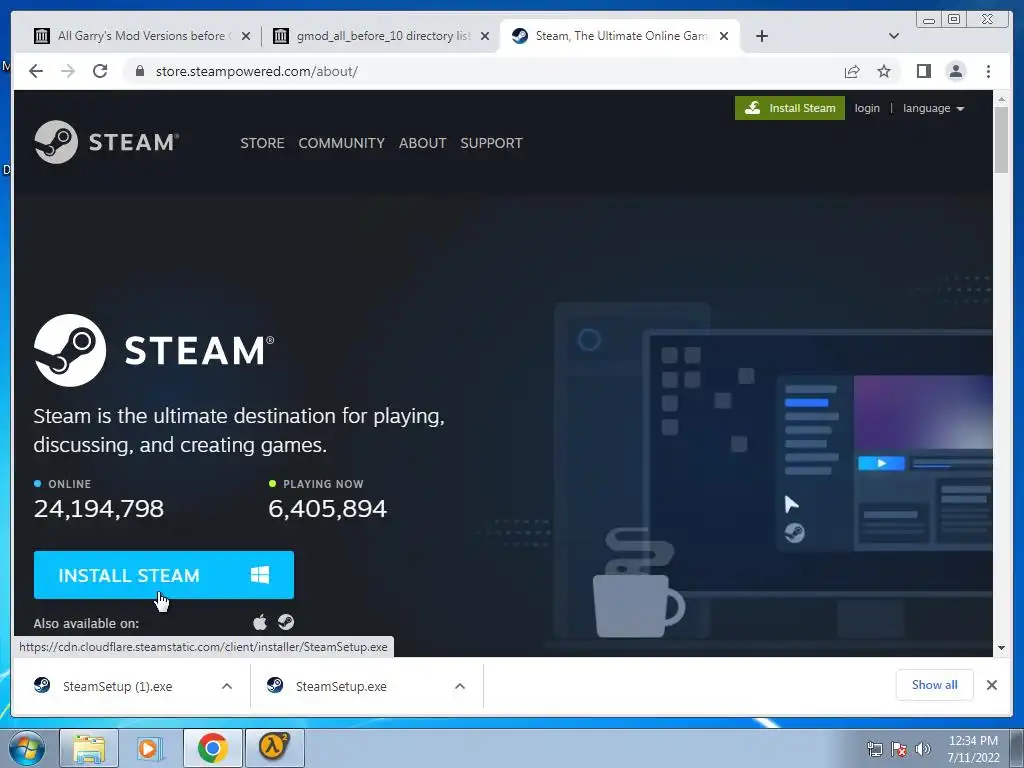Click the taskbar clock showing 12:34 PM

pyautogui.click(x=973, y=749)
